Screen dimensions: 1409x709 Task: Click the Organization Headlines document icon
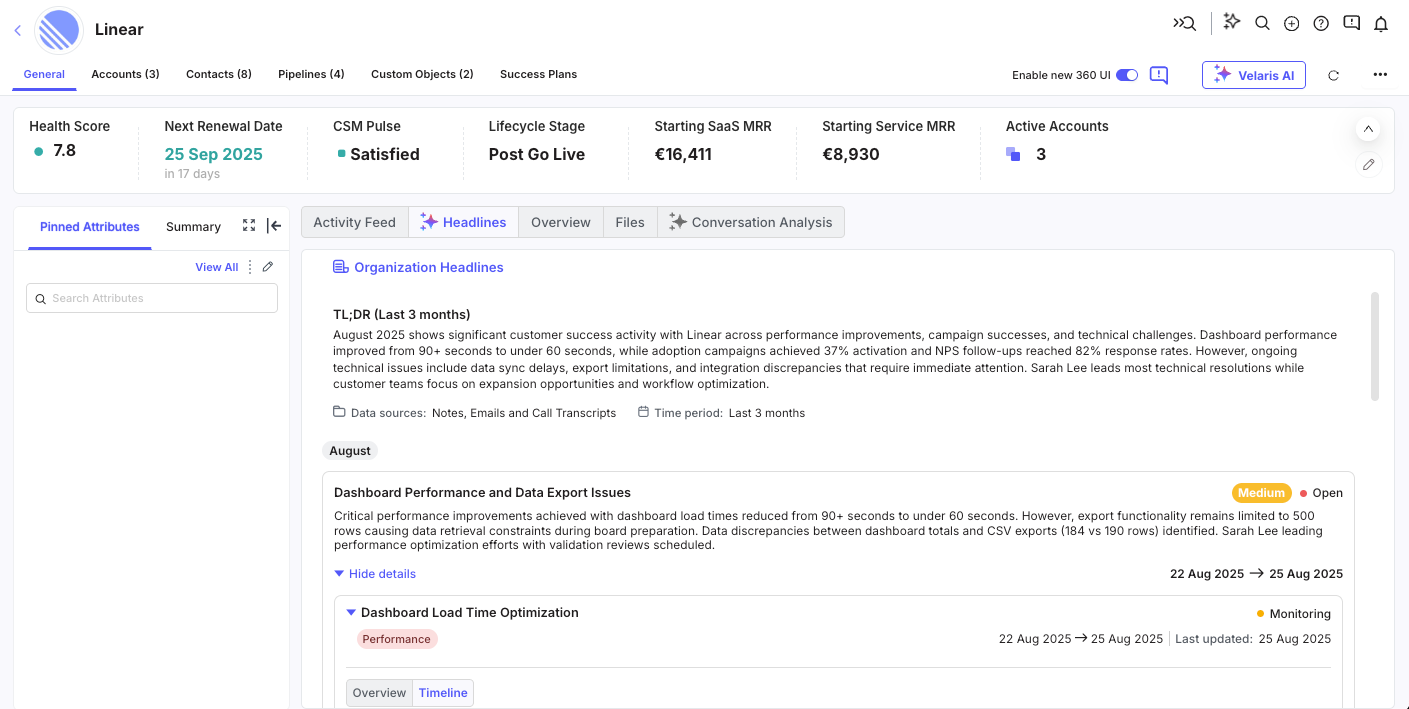340,267
